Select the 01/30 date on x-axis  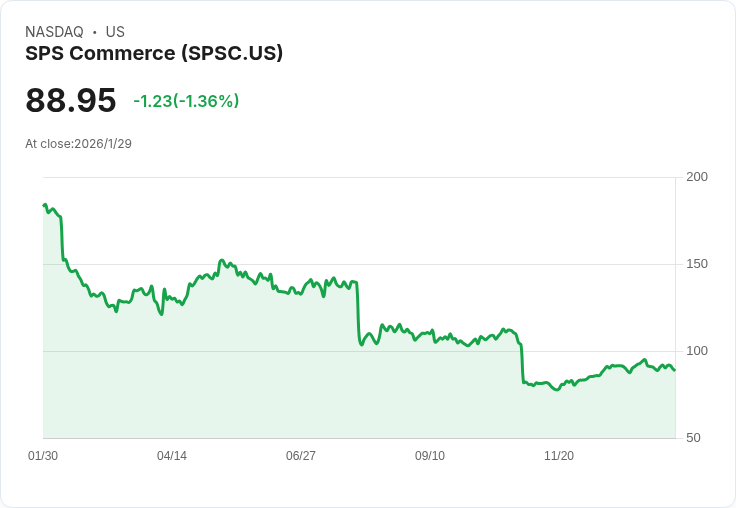[x=43, y=456]
